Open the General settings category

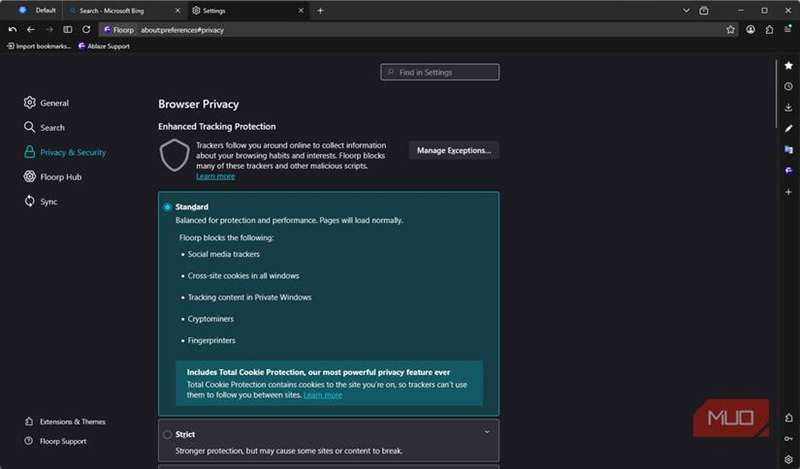tap(54, 103)
